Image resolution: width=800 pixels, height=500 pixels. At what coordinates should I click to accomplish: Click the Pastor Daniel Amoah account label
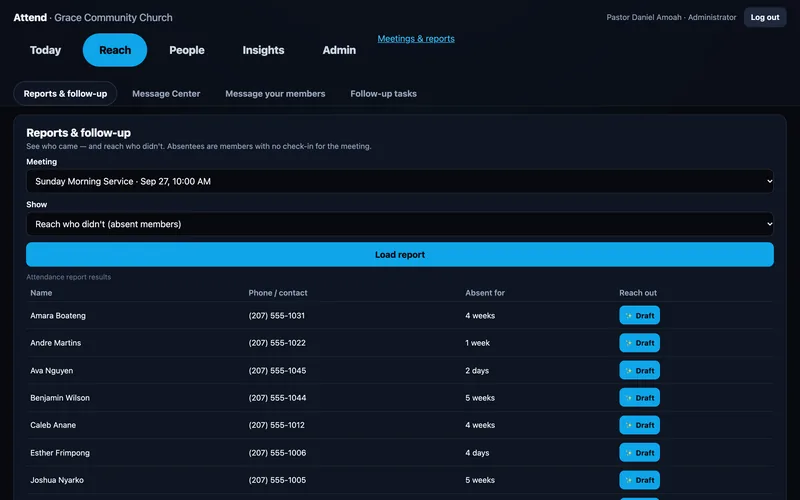point(671,17)
